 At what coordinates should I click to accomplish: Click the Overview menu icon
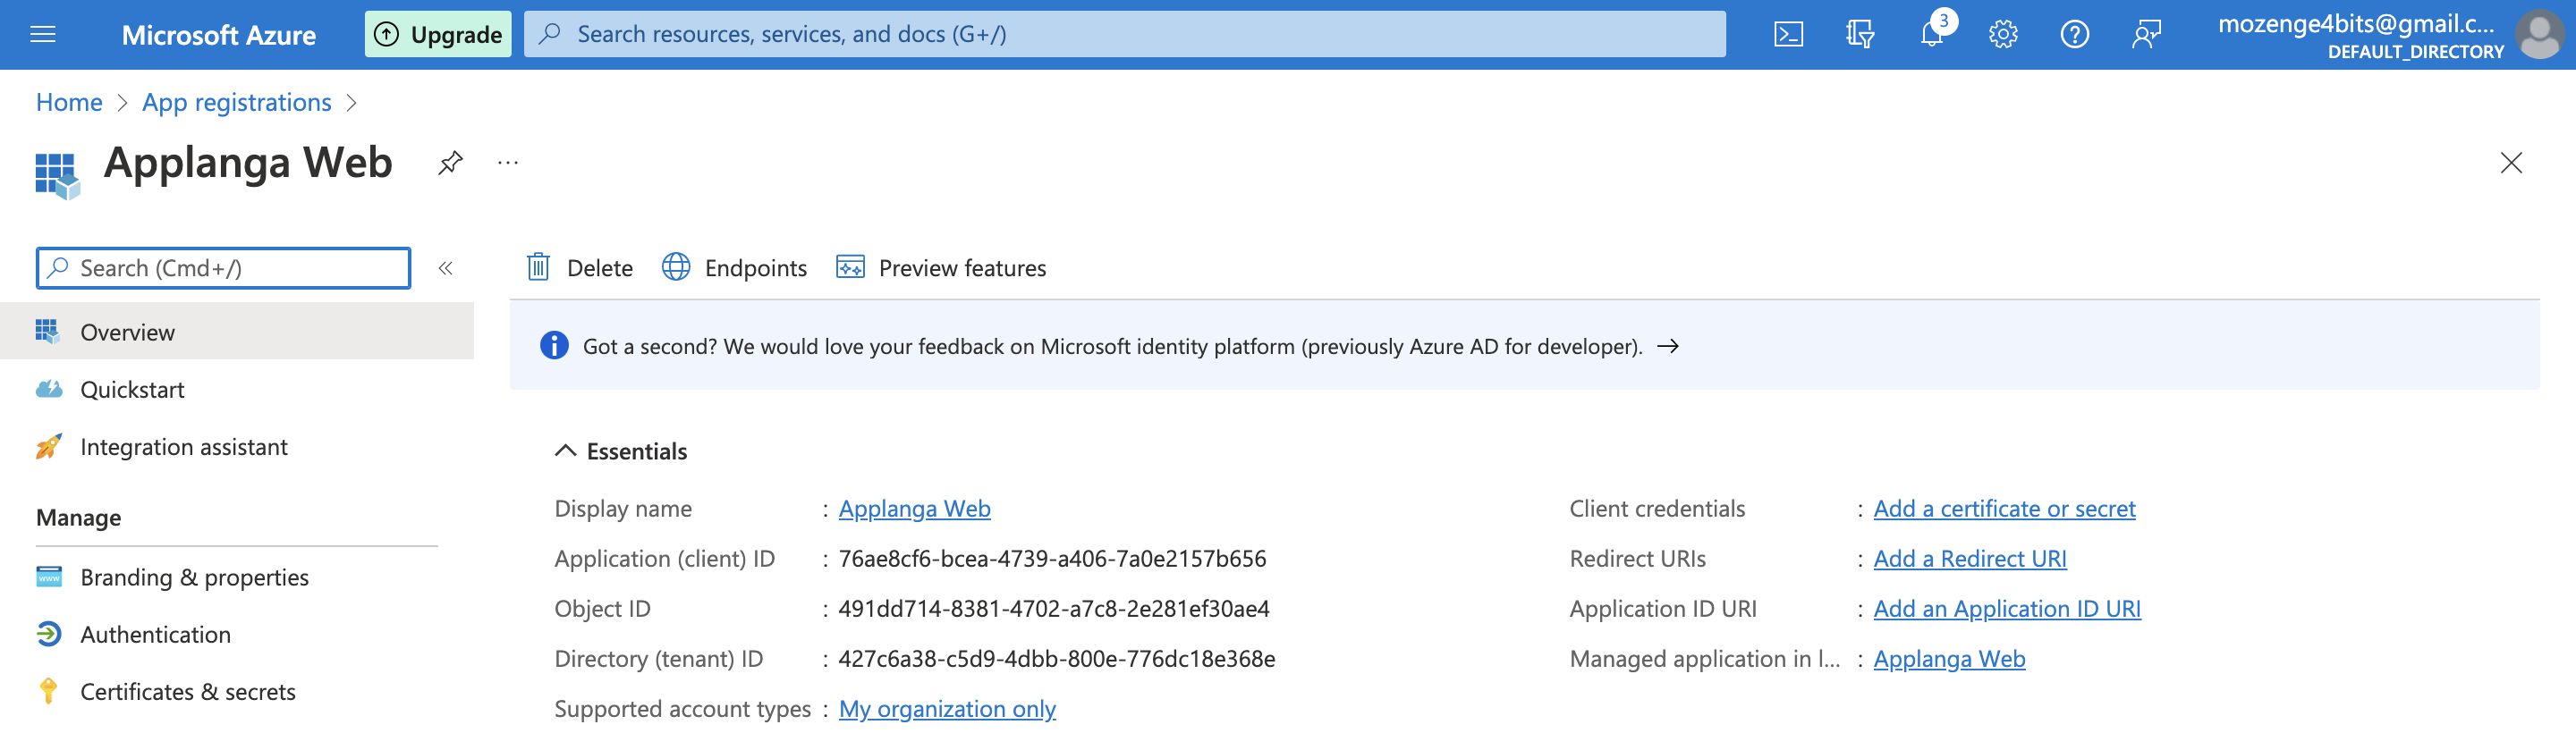[x=47, y=331]
